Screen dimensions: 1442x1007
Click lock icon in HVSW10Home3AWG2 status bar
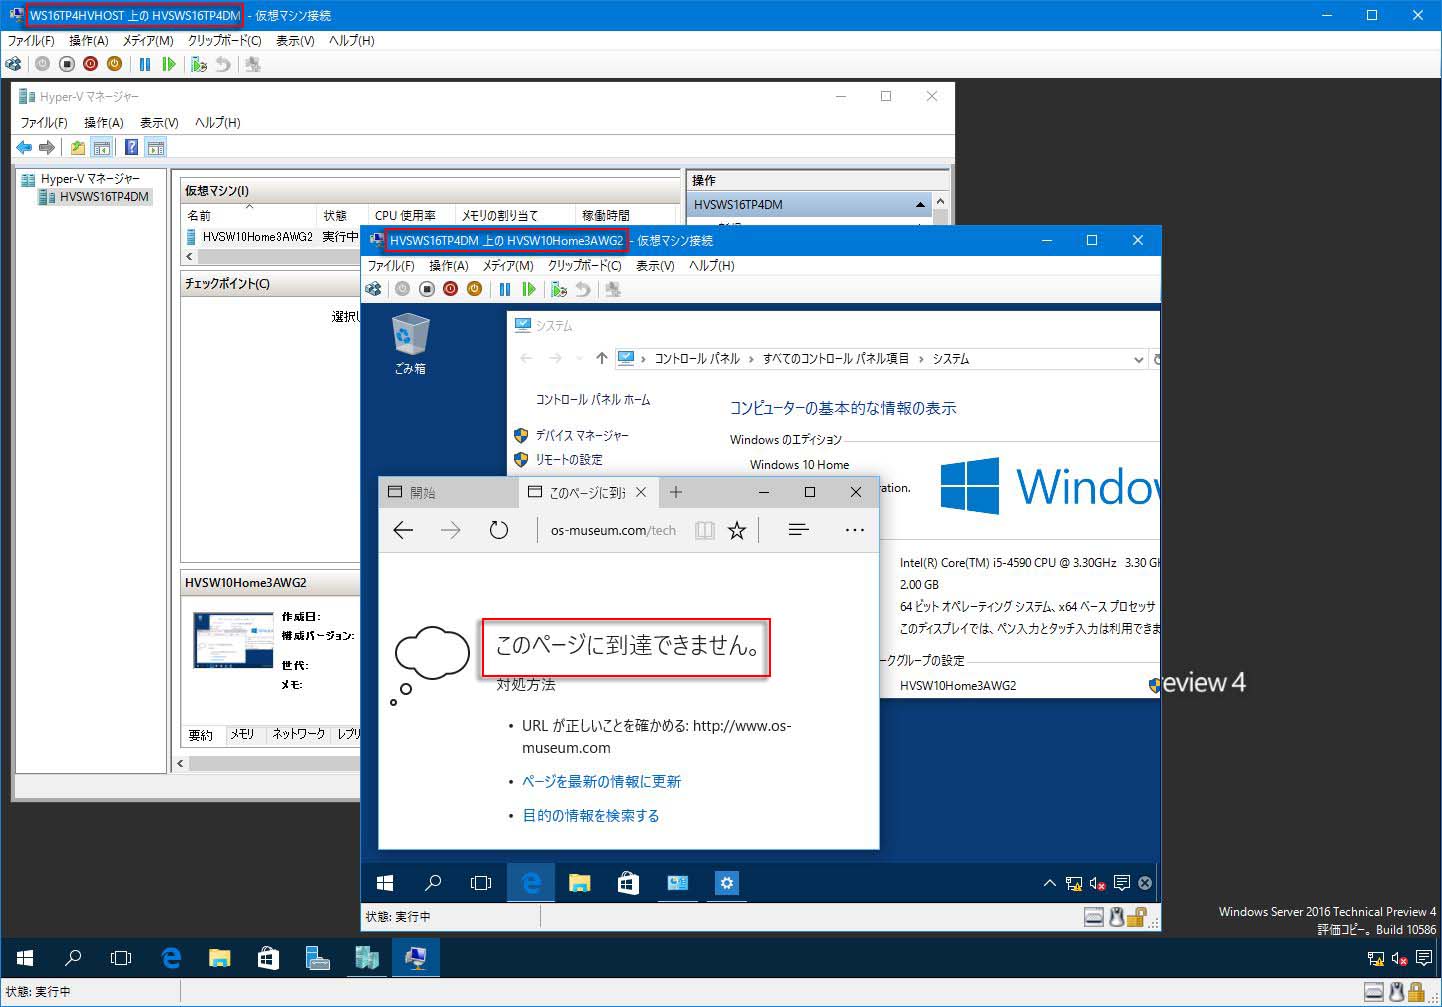point(1135,916)
